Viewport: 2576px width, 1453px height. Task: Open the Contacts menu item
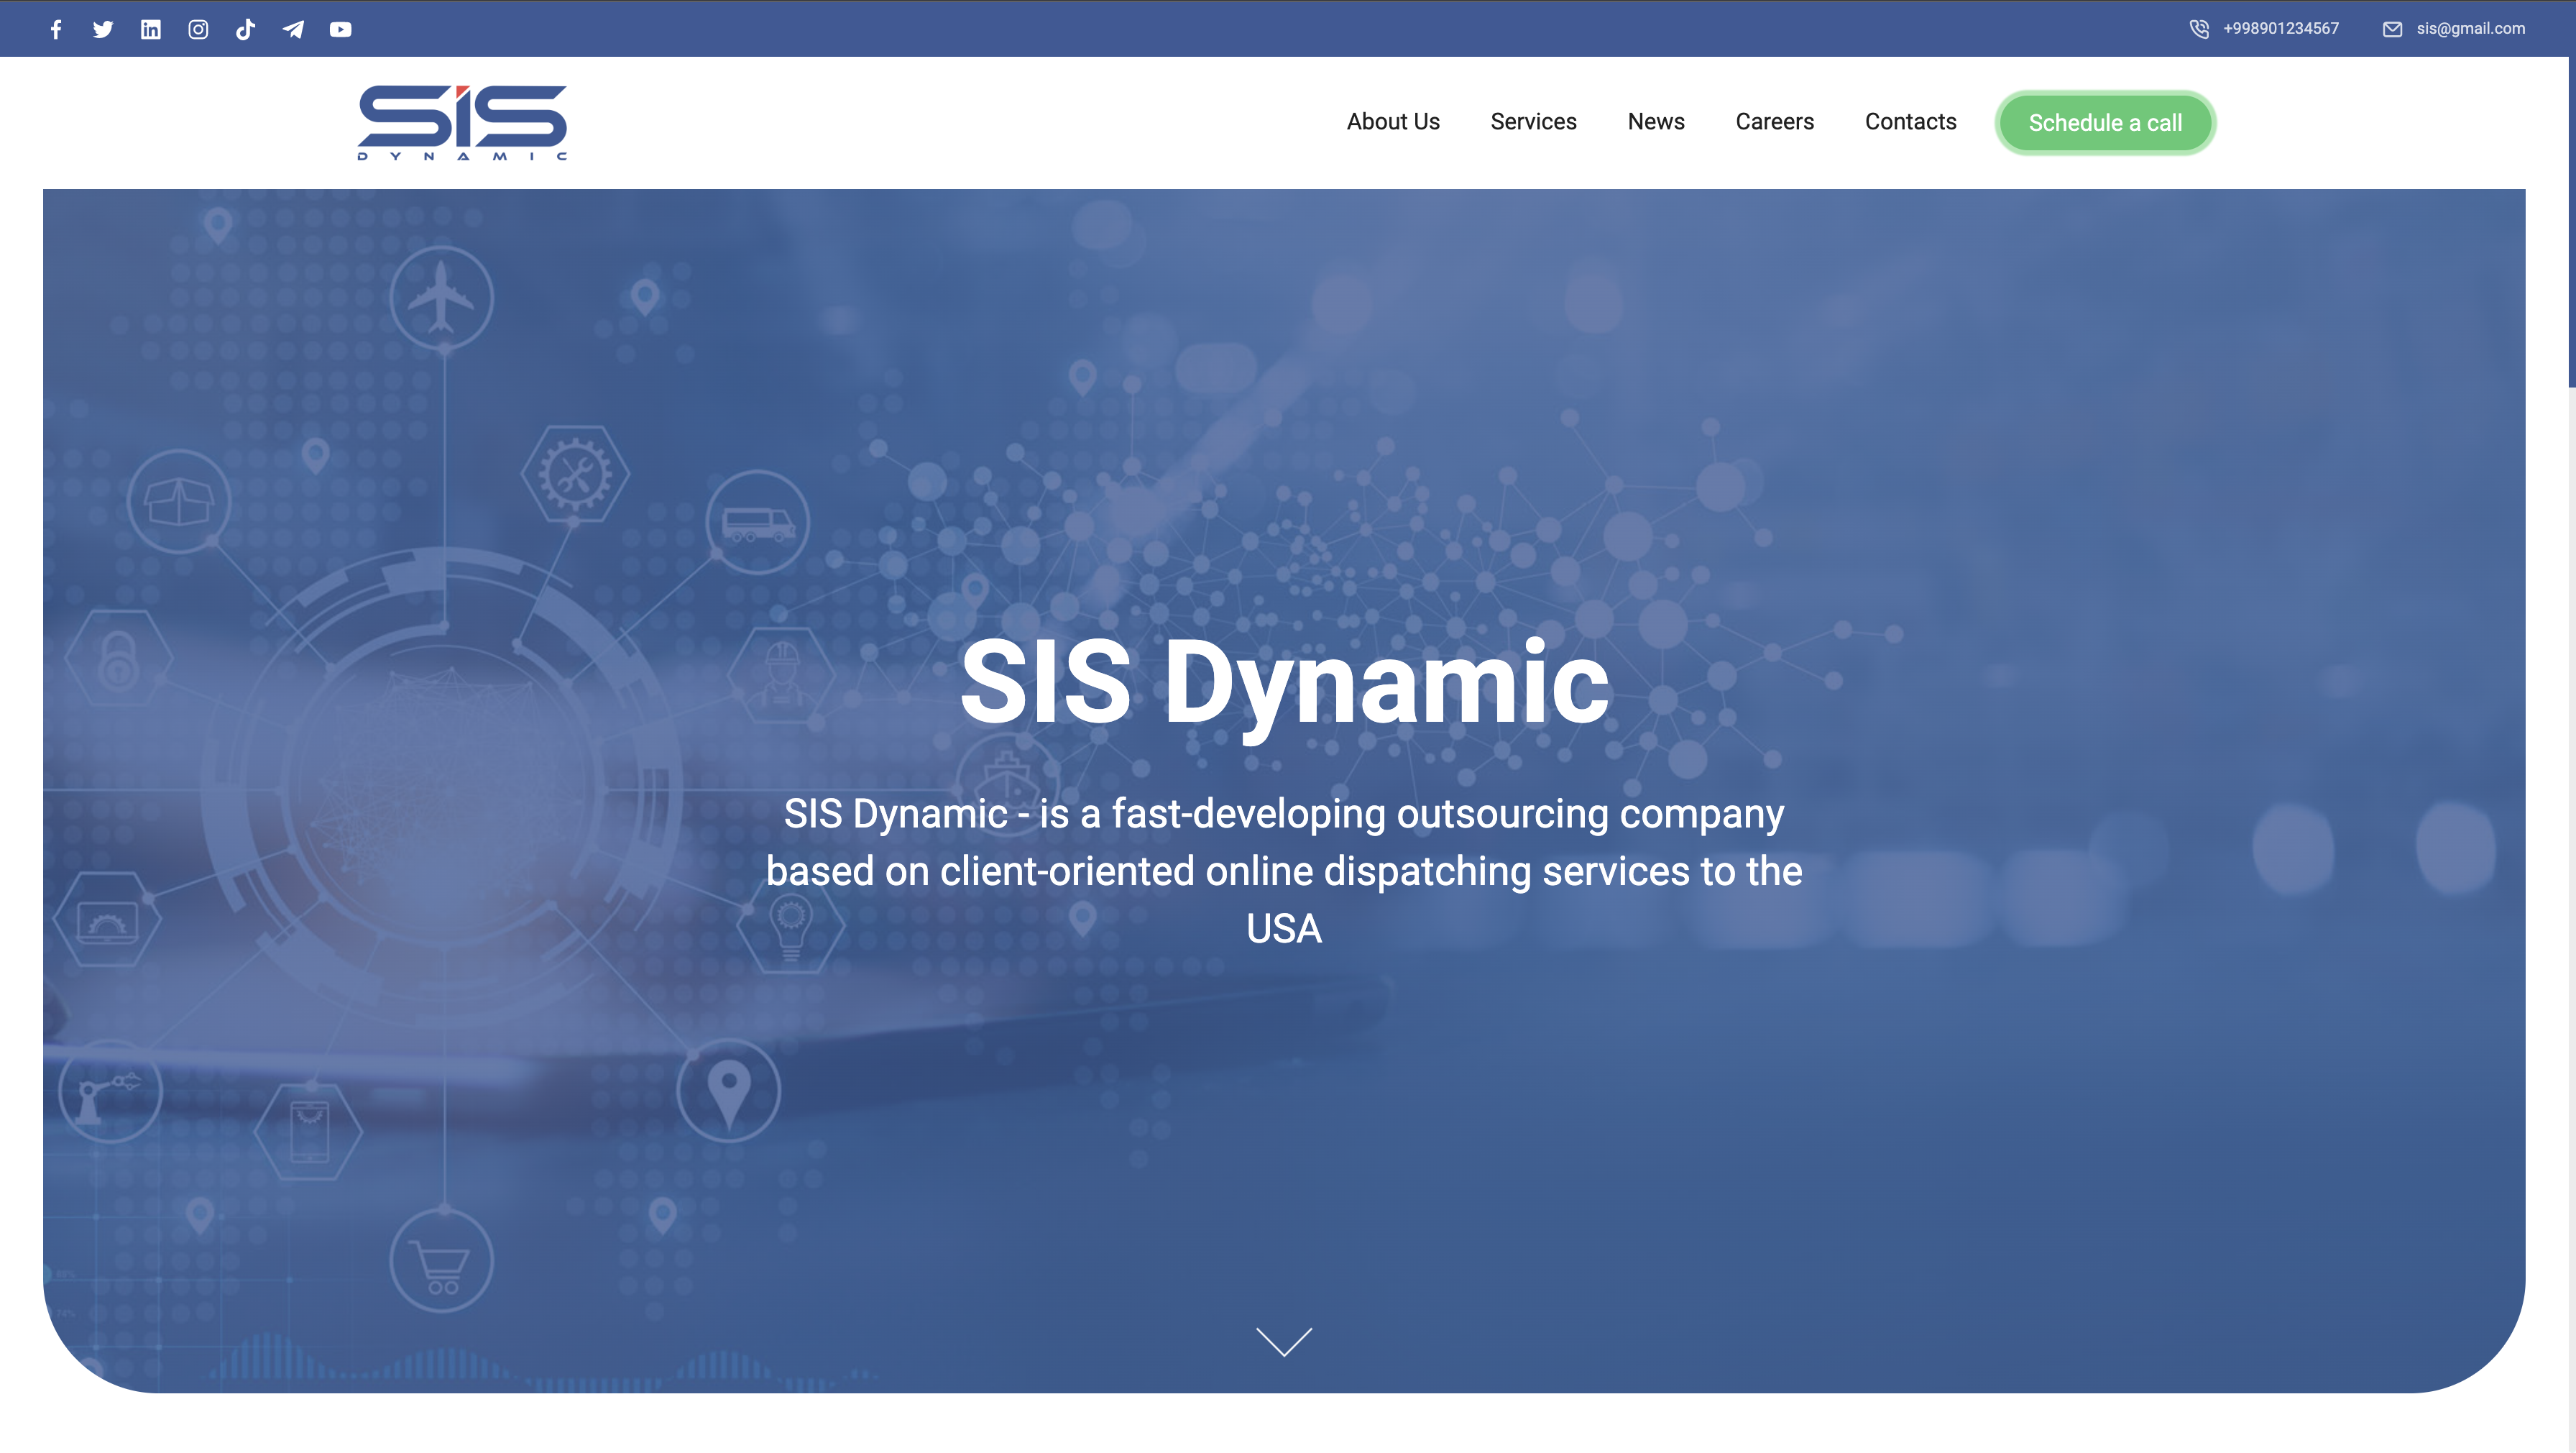[1911, 122]
